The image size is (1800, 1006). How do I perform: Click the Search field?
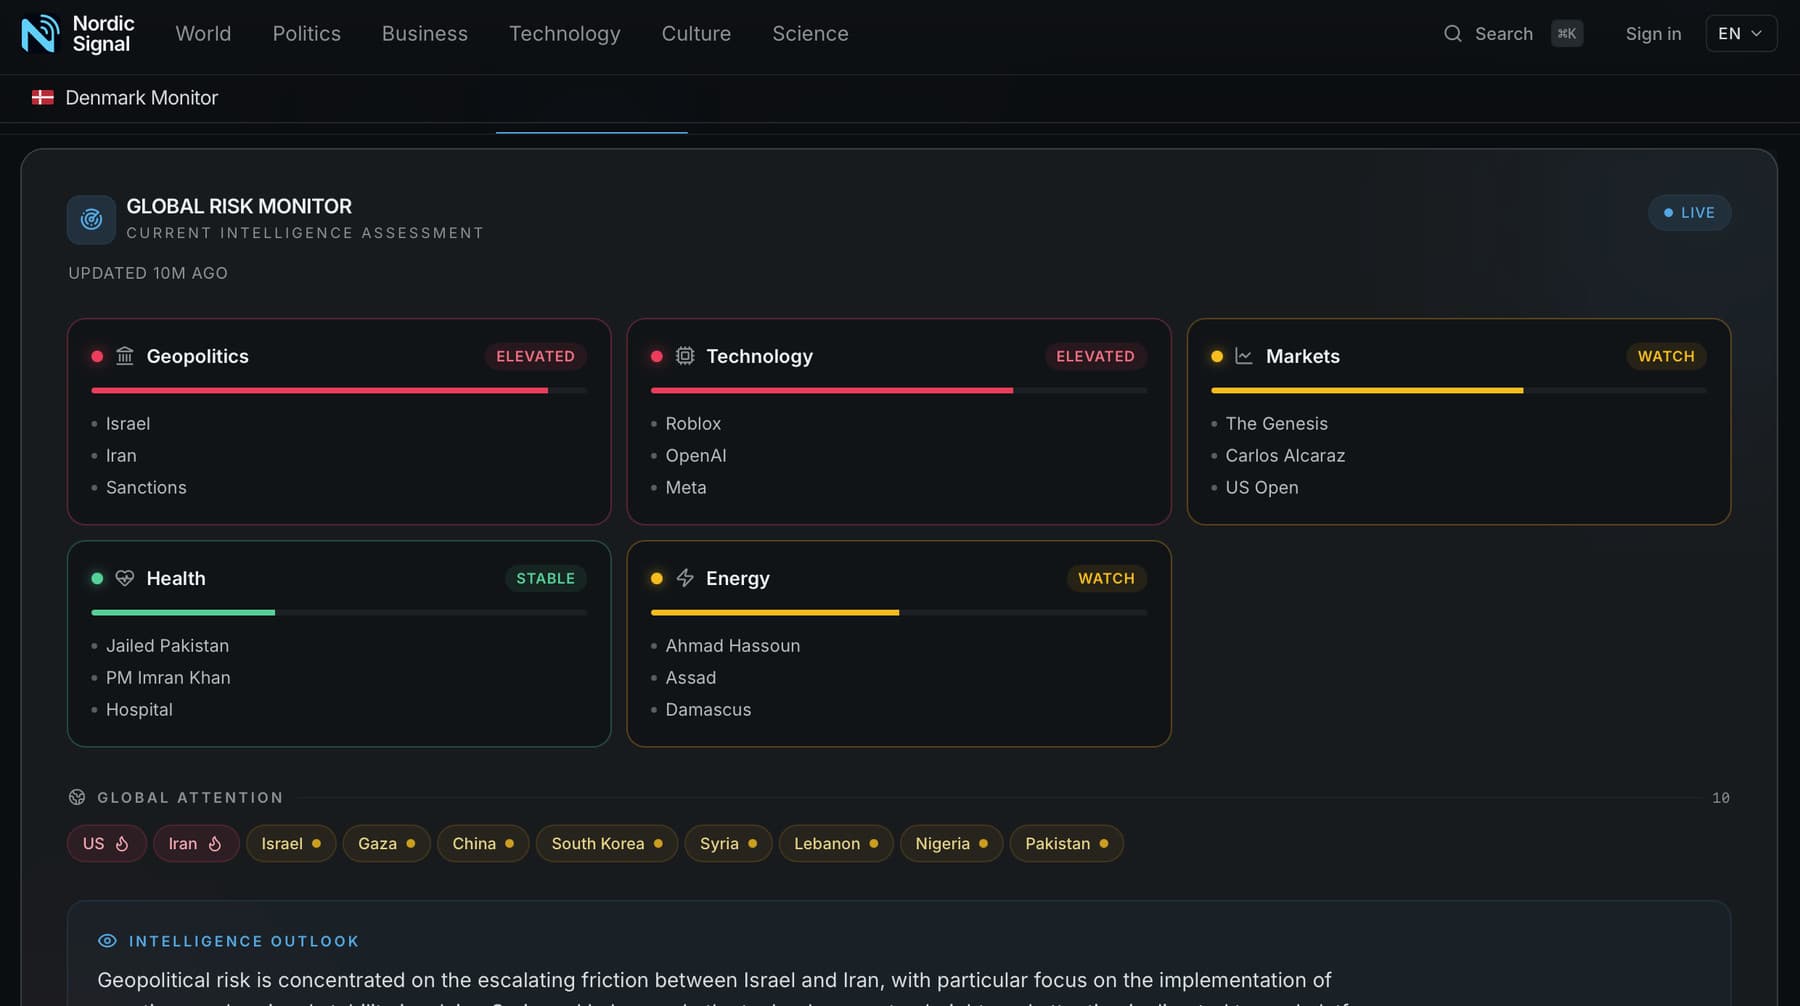click(1513, 34)
